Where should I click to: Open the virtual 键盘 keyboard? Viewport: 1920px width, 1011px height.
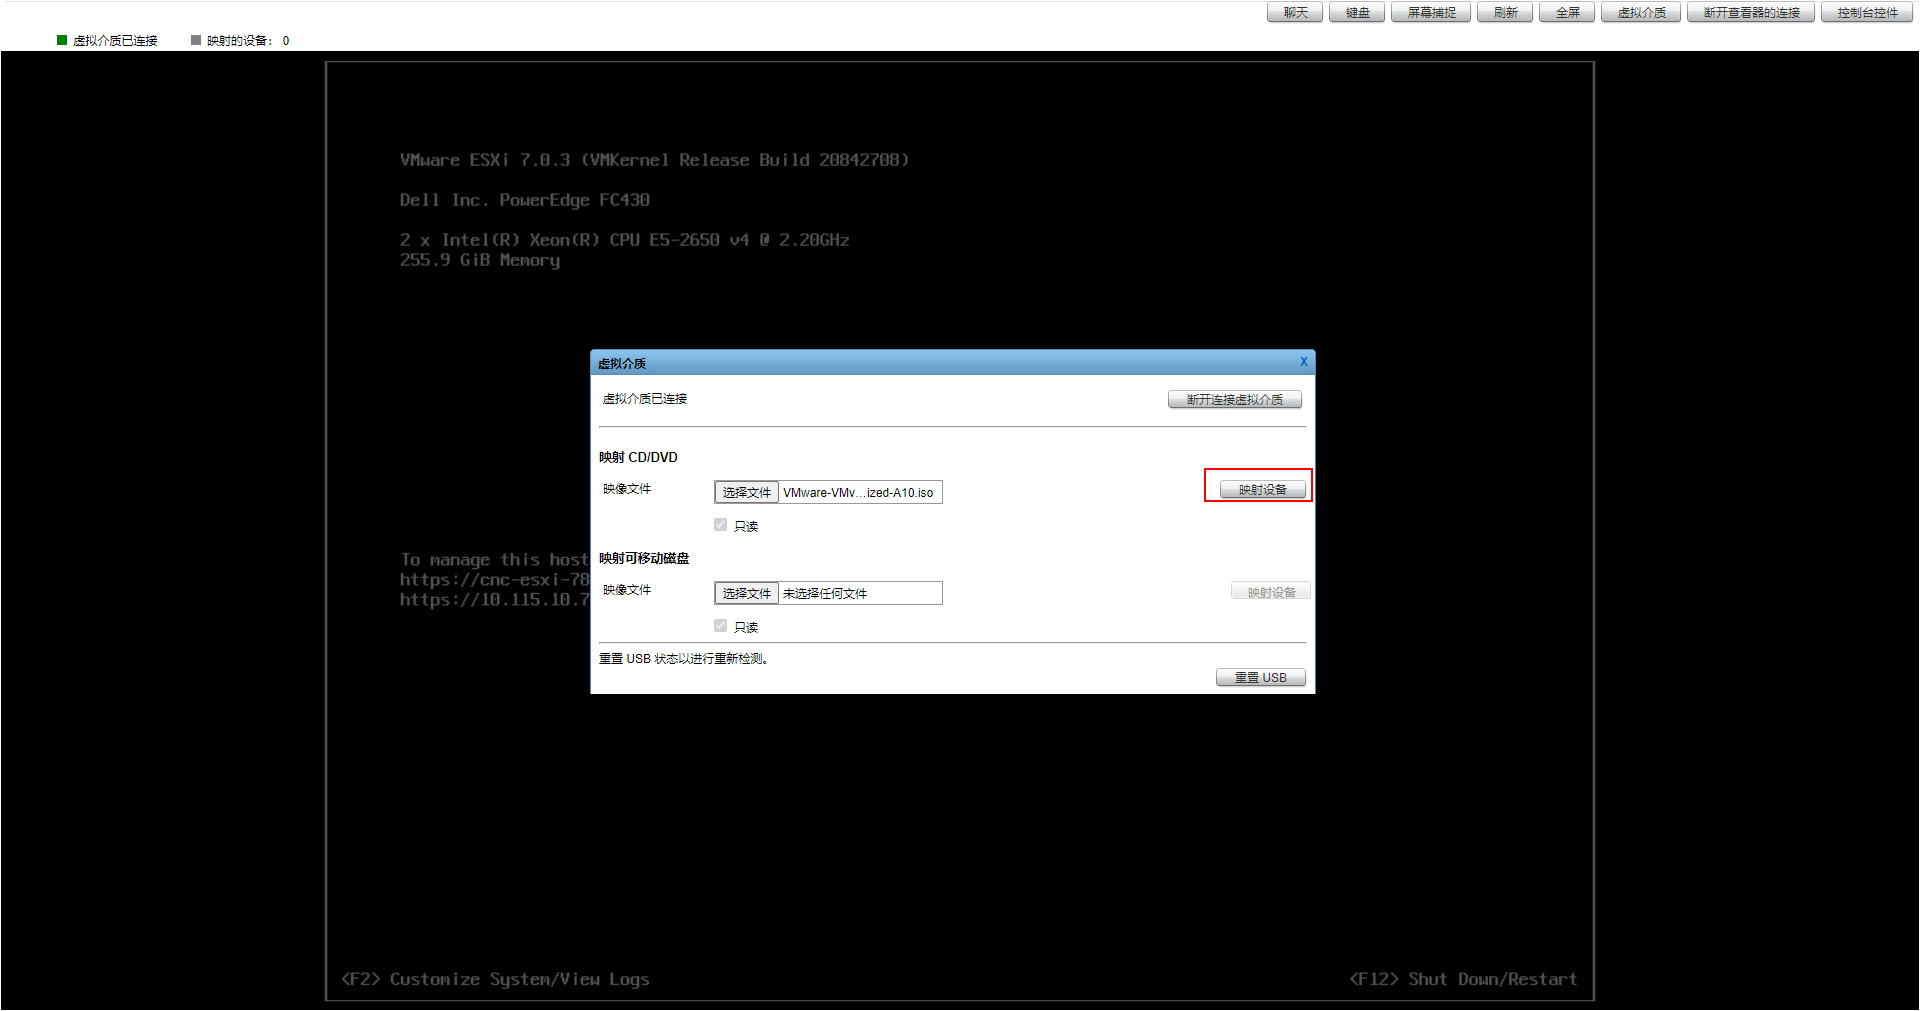coord(1356,12)
